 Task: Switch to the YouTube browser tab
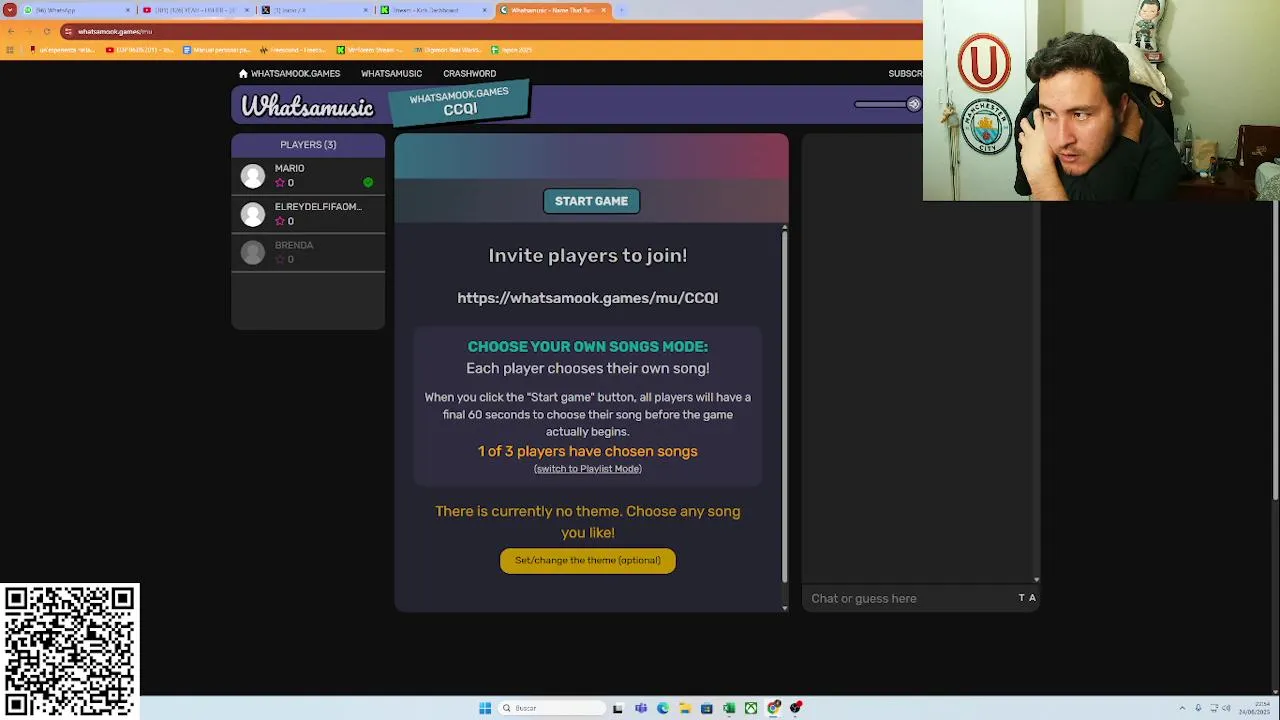196,10
